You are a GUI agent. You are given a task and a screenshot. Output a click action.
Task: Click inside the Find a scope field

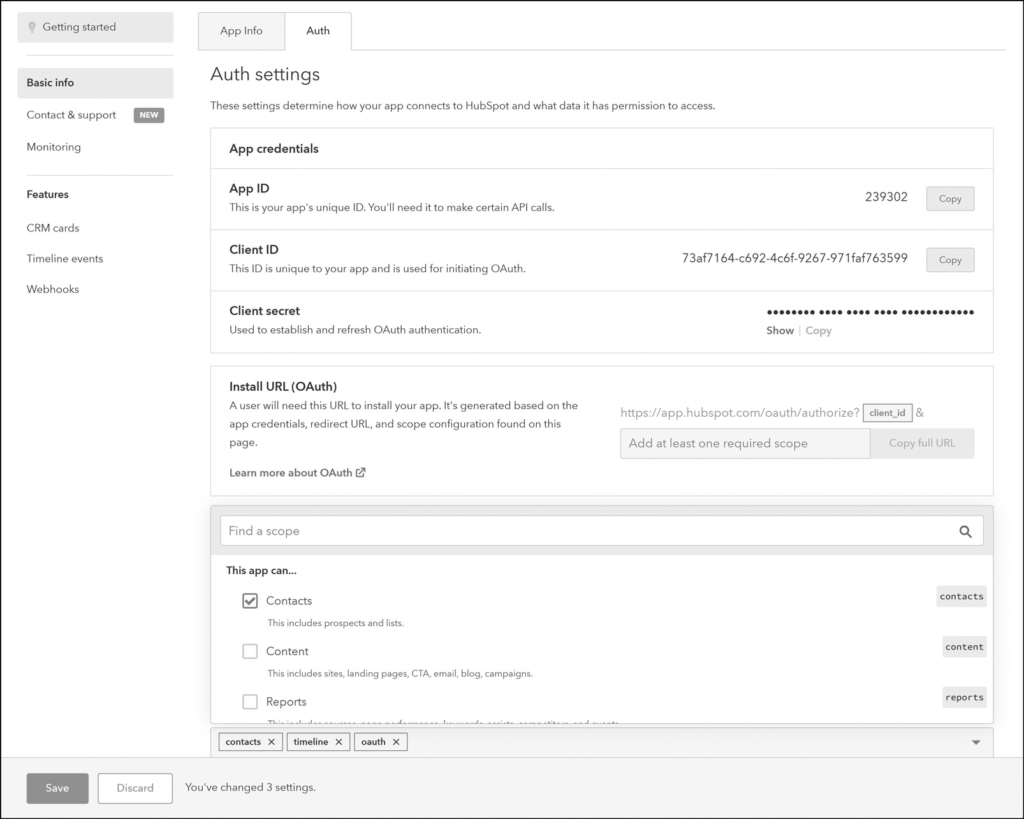click(x=500, y=531)
